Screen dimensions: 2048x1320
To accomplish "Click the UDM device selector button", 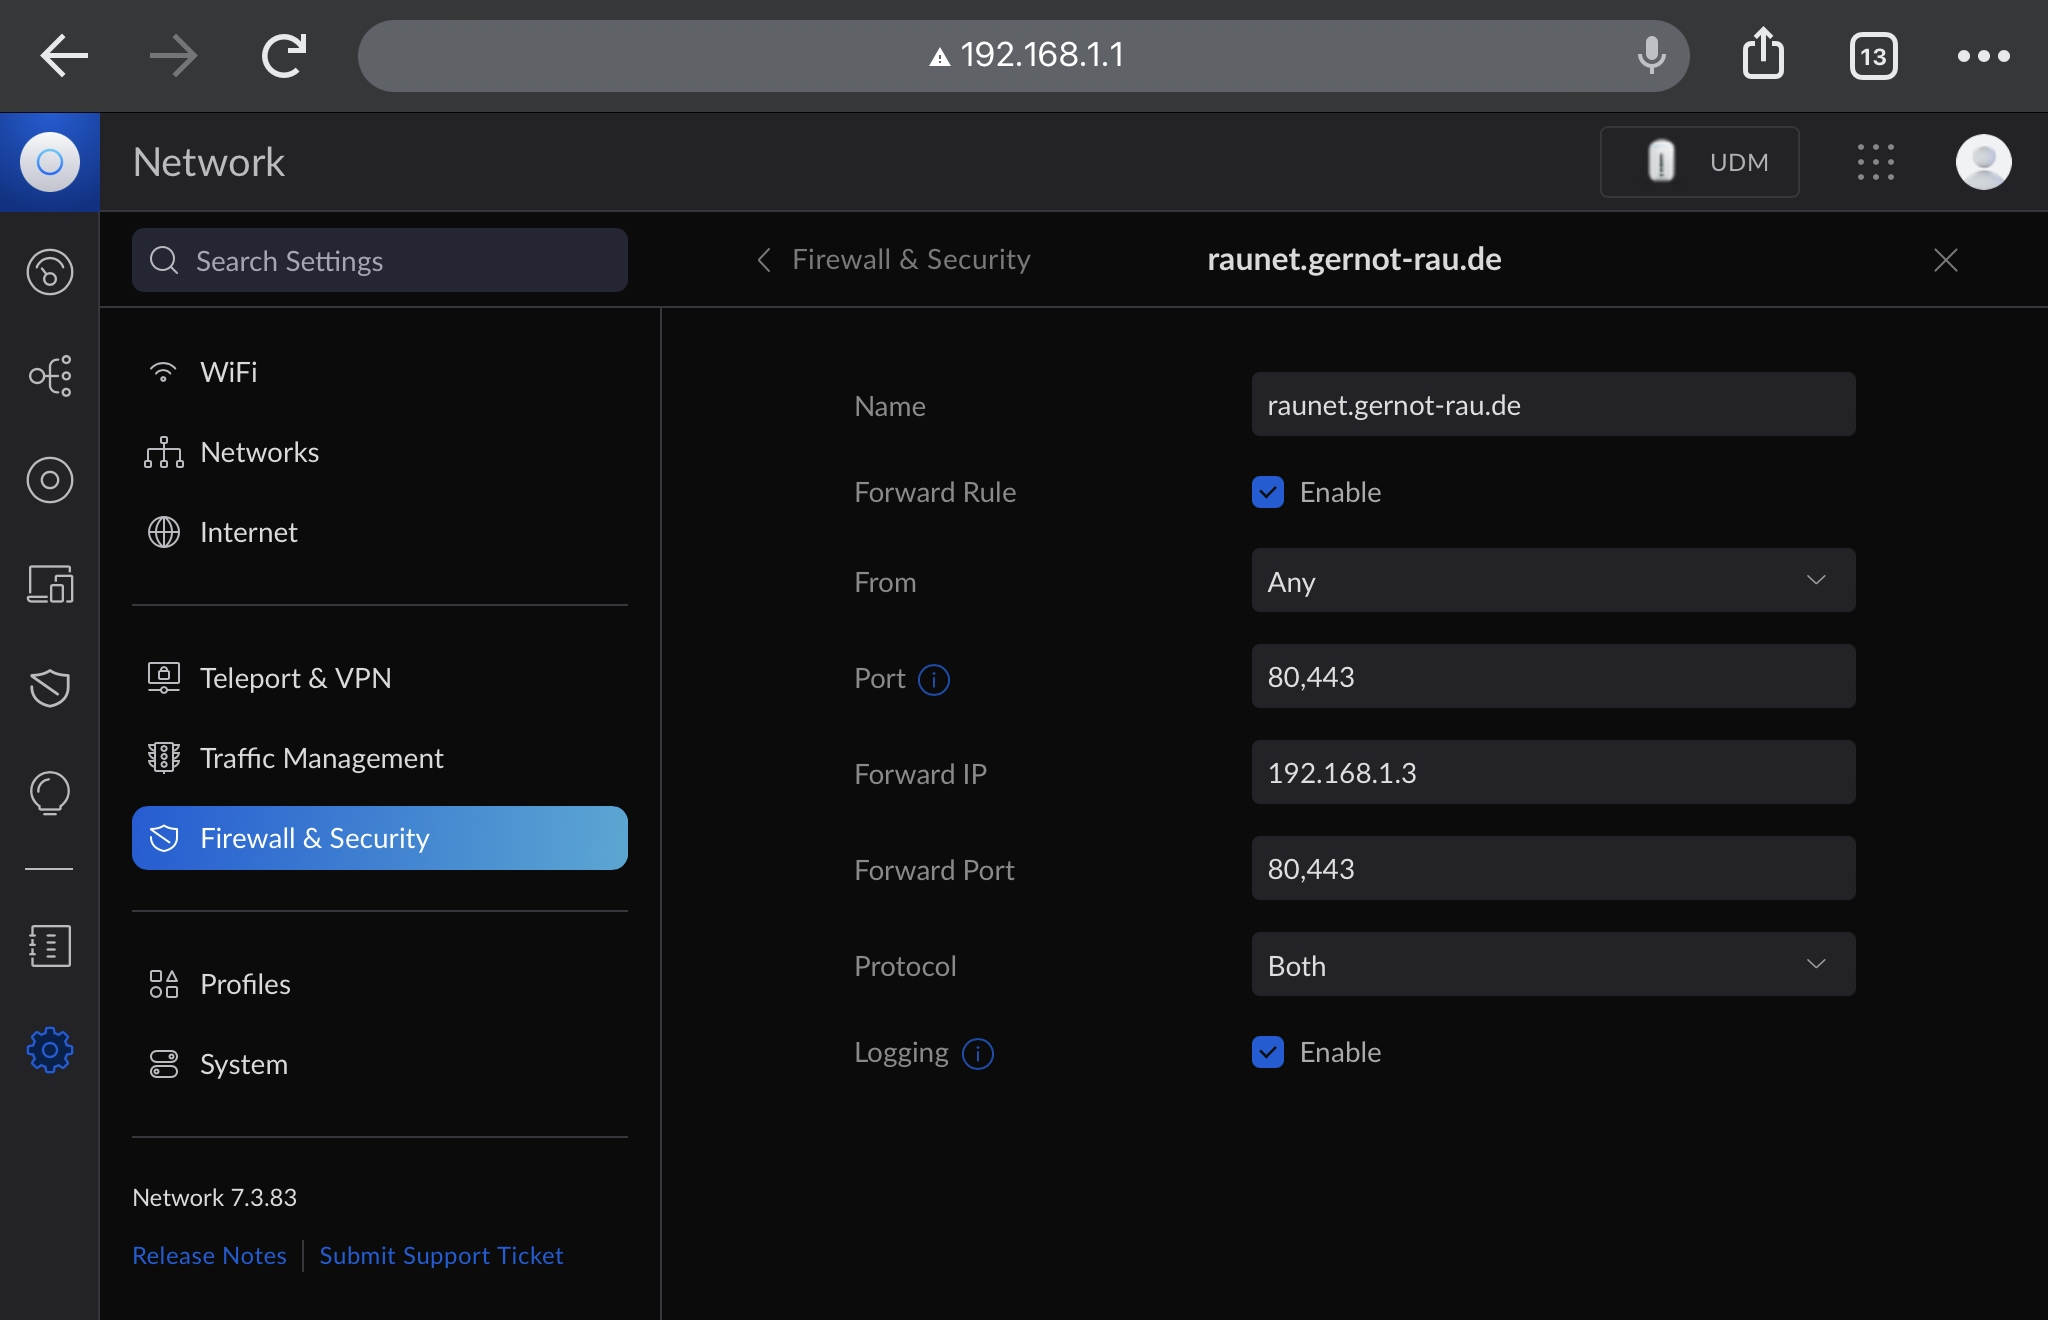I will 1699,162.
